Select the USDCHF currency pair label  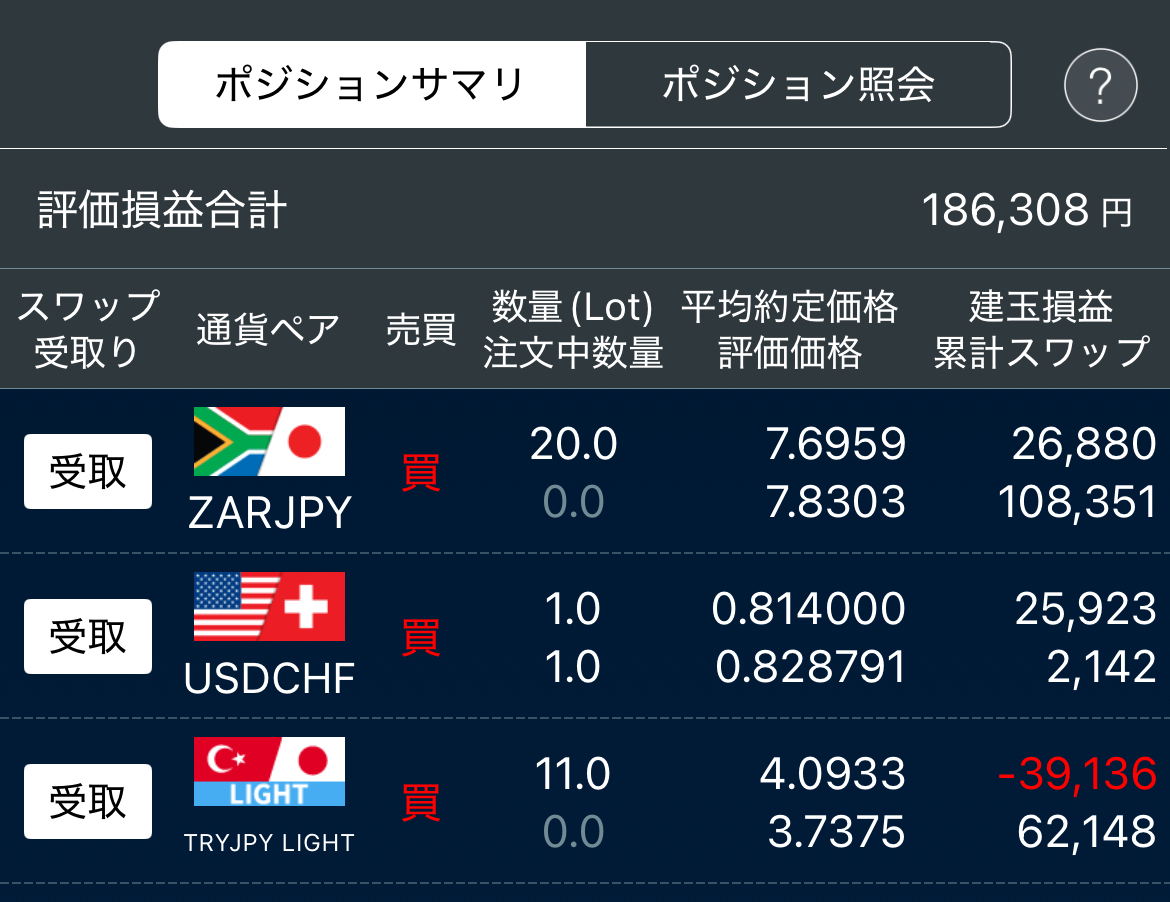[x=269, y=678]
